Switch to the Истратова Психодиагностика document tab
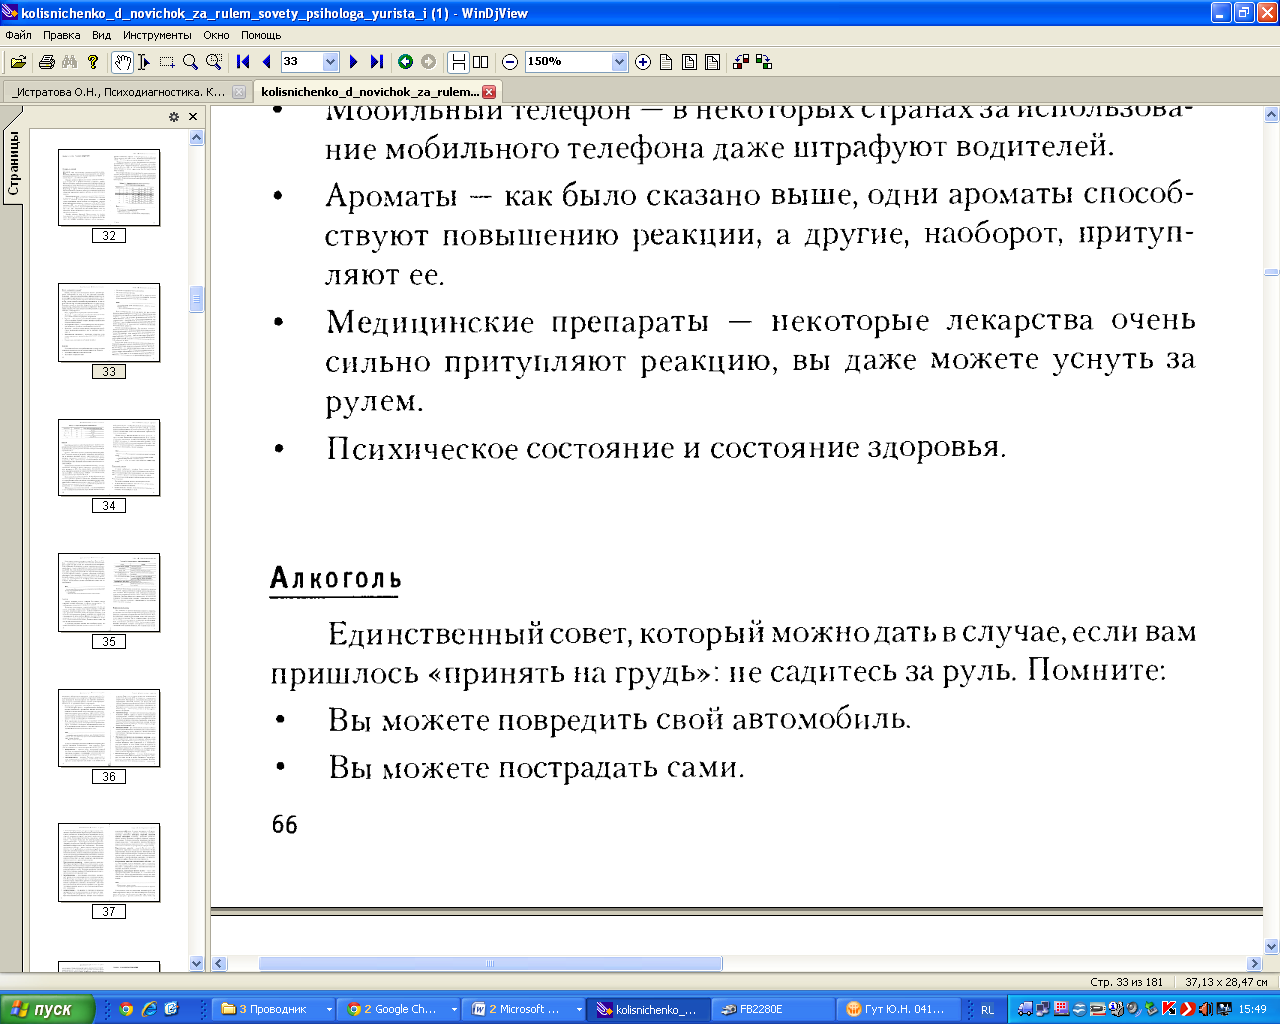The image size is (1280, 1024). [119, 92]
